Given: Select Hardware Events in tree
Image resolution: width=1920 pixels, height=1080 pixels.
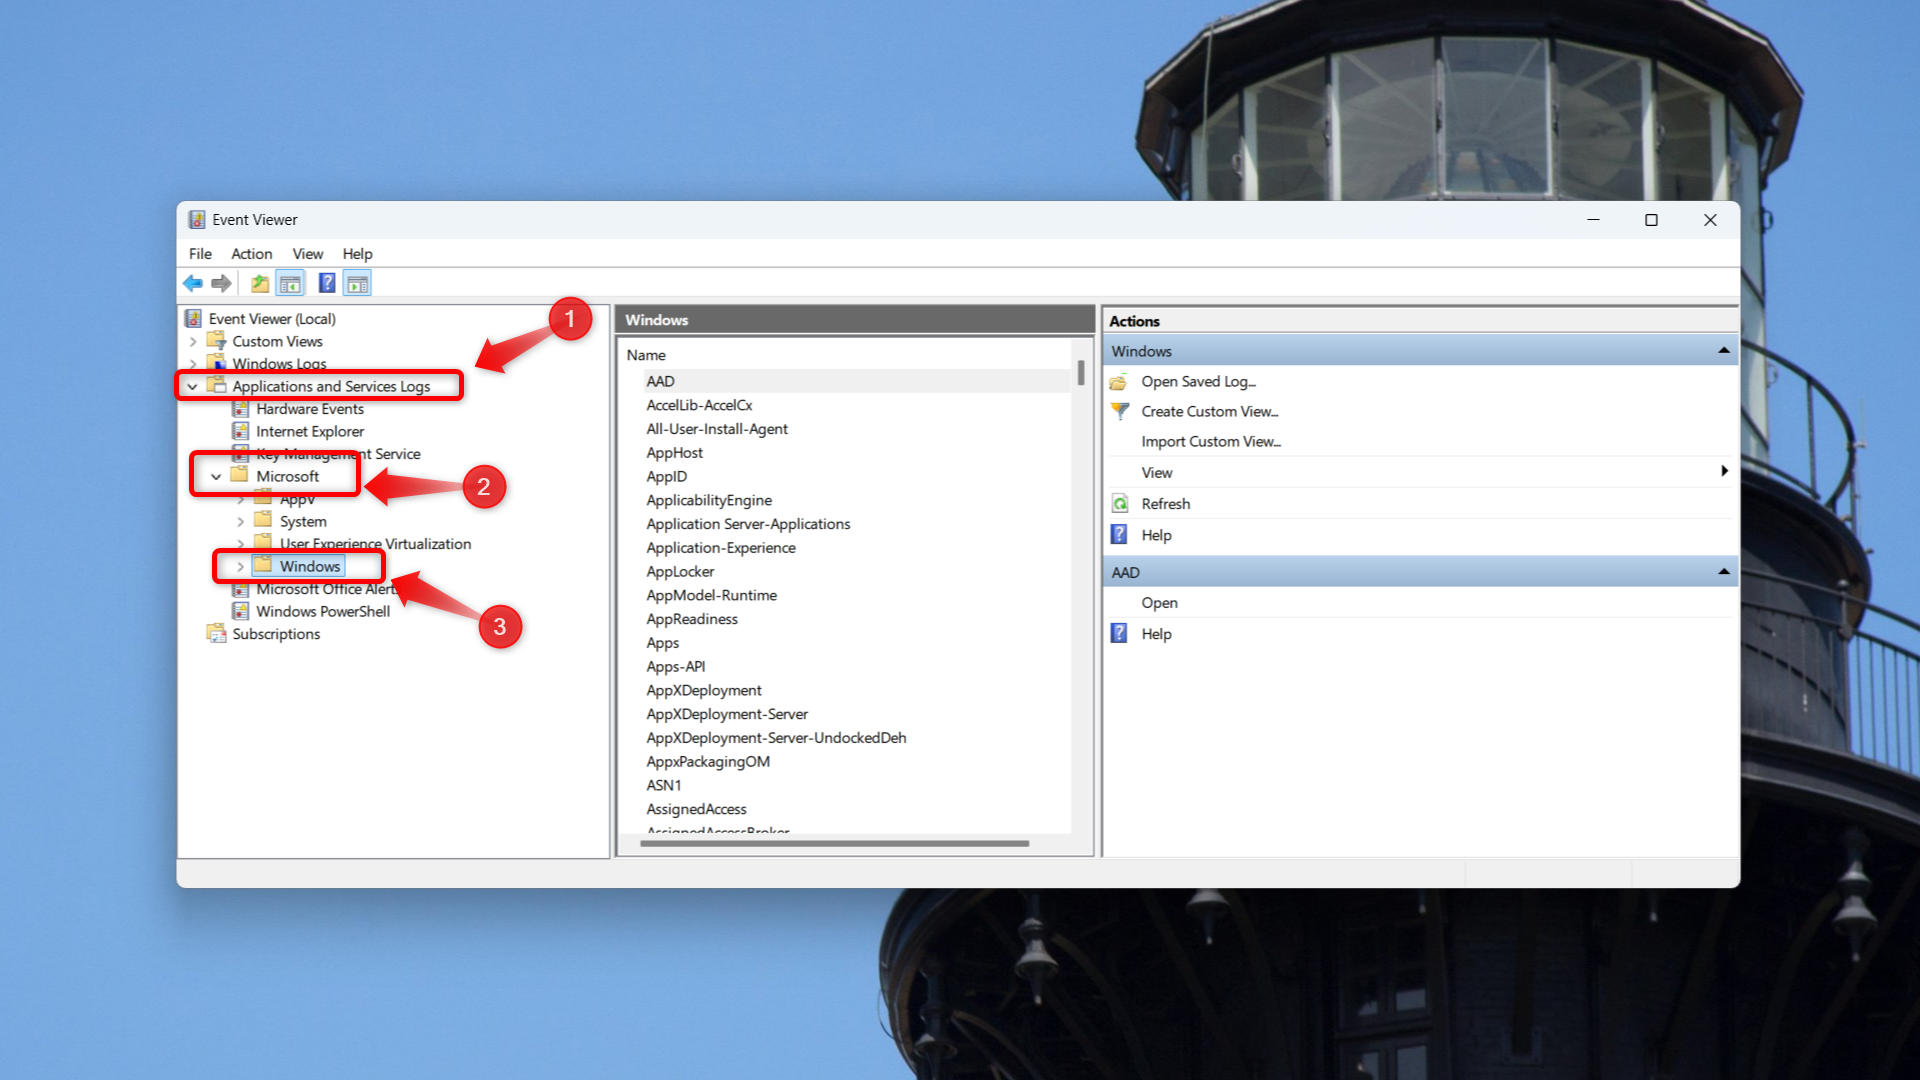Looking at the screenshot, I should pos(310,409).
